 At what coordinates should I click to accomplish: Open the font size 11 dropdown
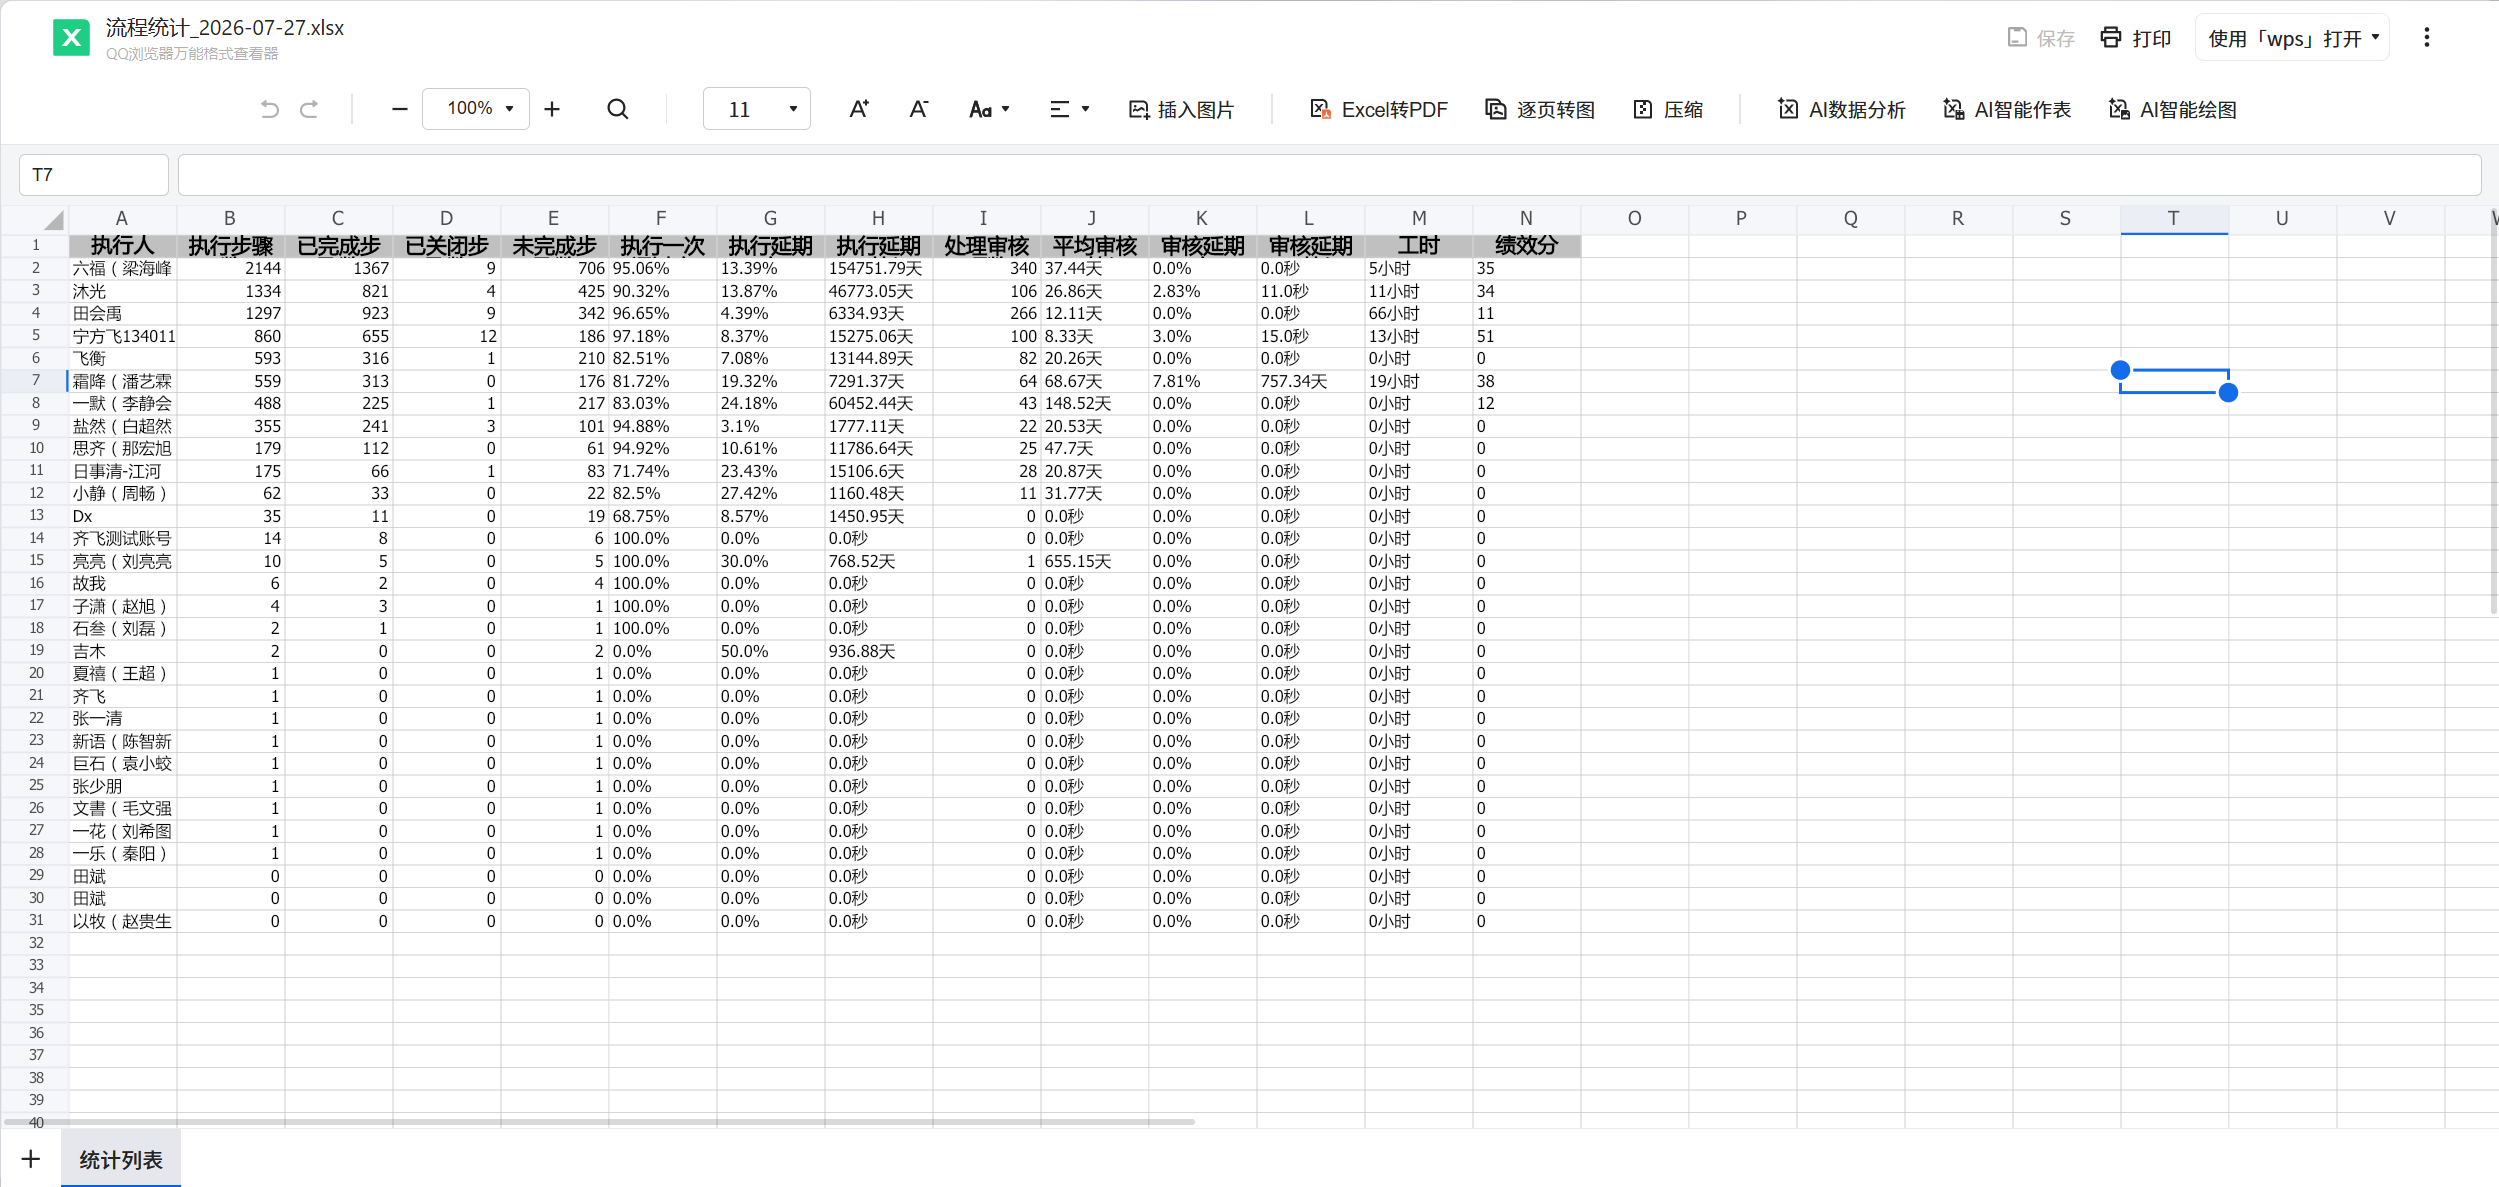pos(757,109)
